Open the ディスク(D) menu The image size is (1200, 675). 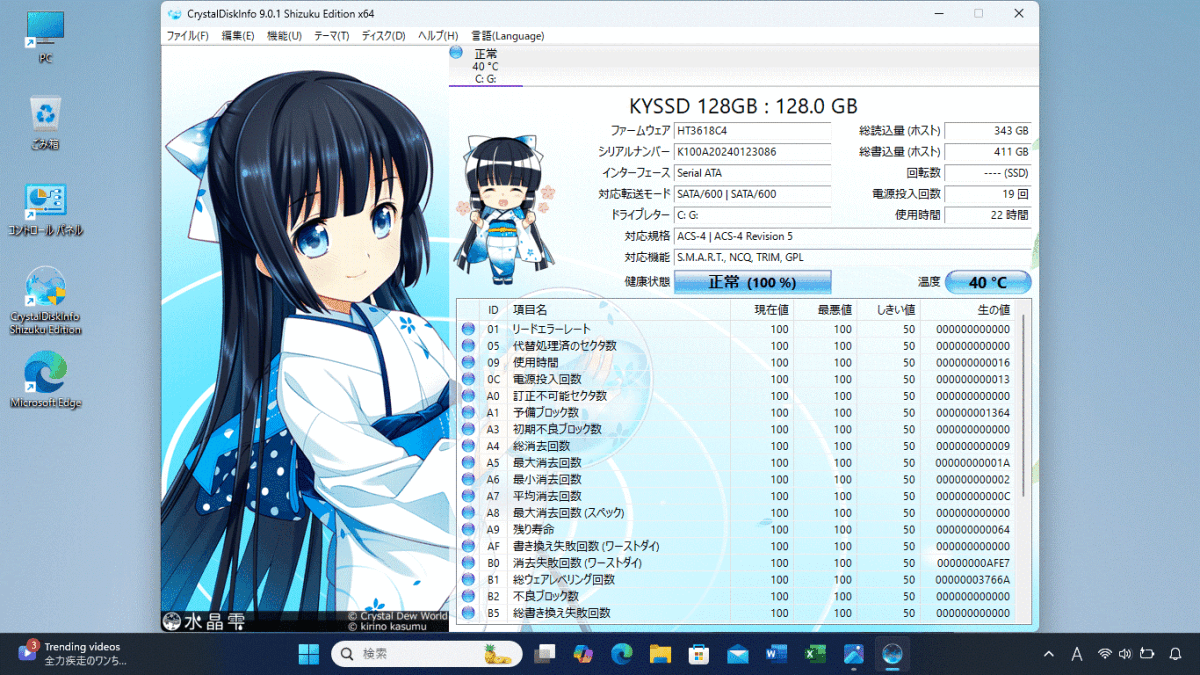click(383, 36)
